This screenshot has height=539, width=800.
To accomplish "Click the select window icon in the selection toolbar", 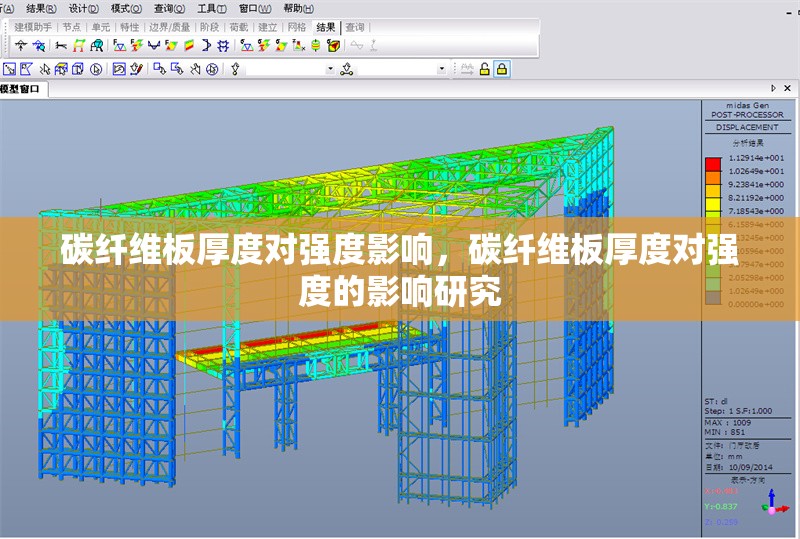I will coord(9,69).
